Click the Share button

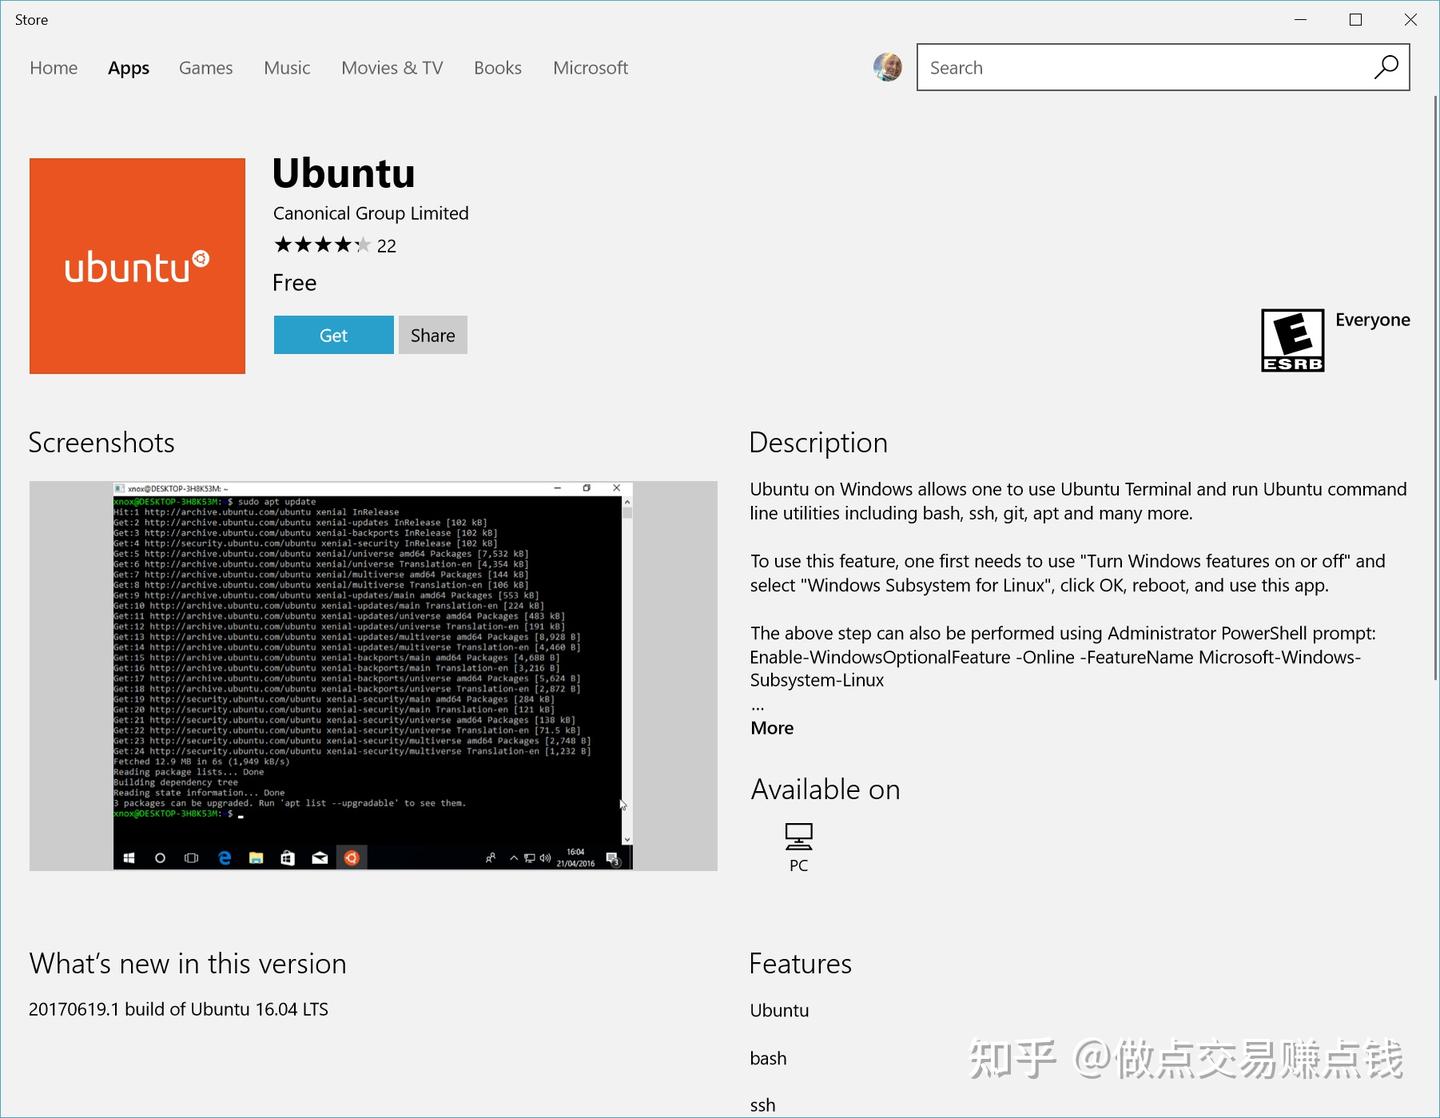point(432,335)
